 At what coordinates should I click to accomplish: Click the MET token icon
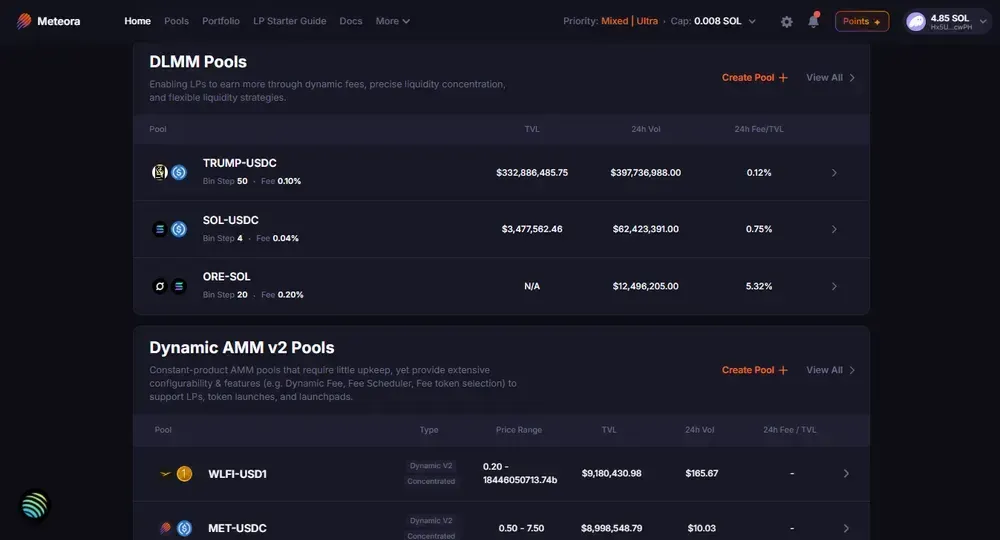[165, 528]
